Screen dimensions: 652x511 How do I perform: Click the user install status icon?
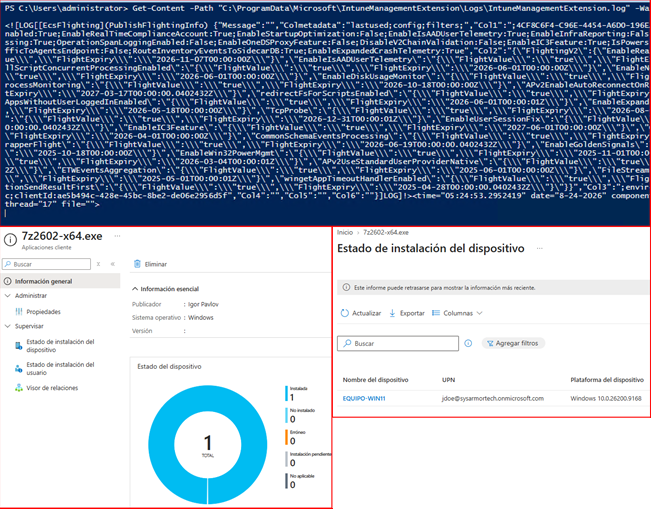tap(19, 369)
